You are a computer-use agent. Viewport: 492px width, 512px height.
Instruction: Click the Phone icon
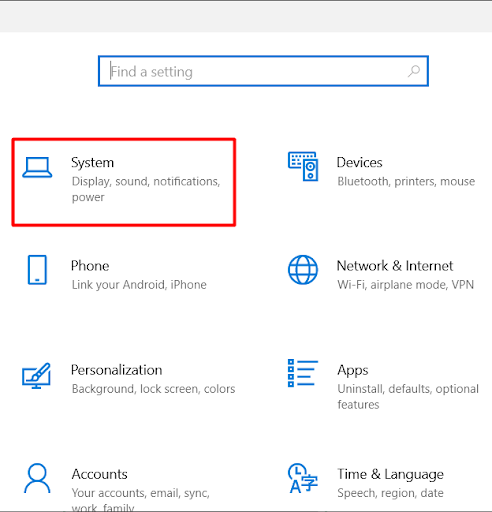click(37, 270)
